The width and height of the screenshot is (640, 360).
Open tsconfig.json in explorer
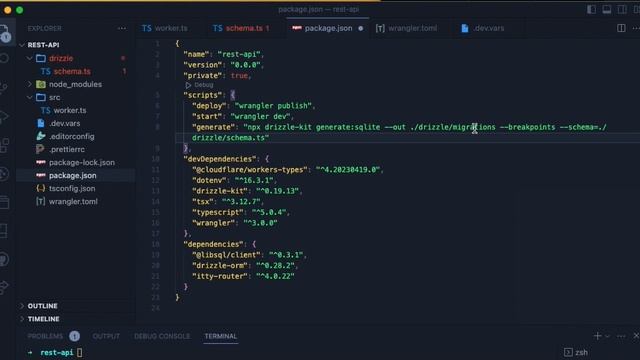[x=72, y=189]
